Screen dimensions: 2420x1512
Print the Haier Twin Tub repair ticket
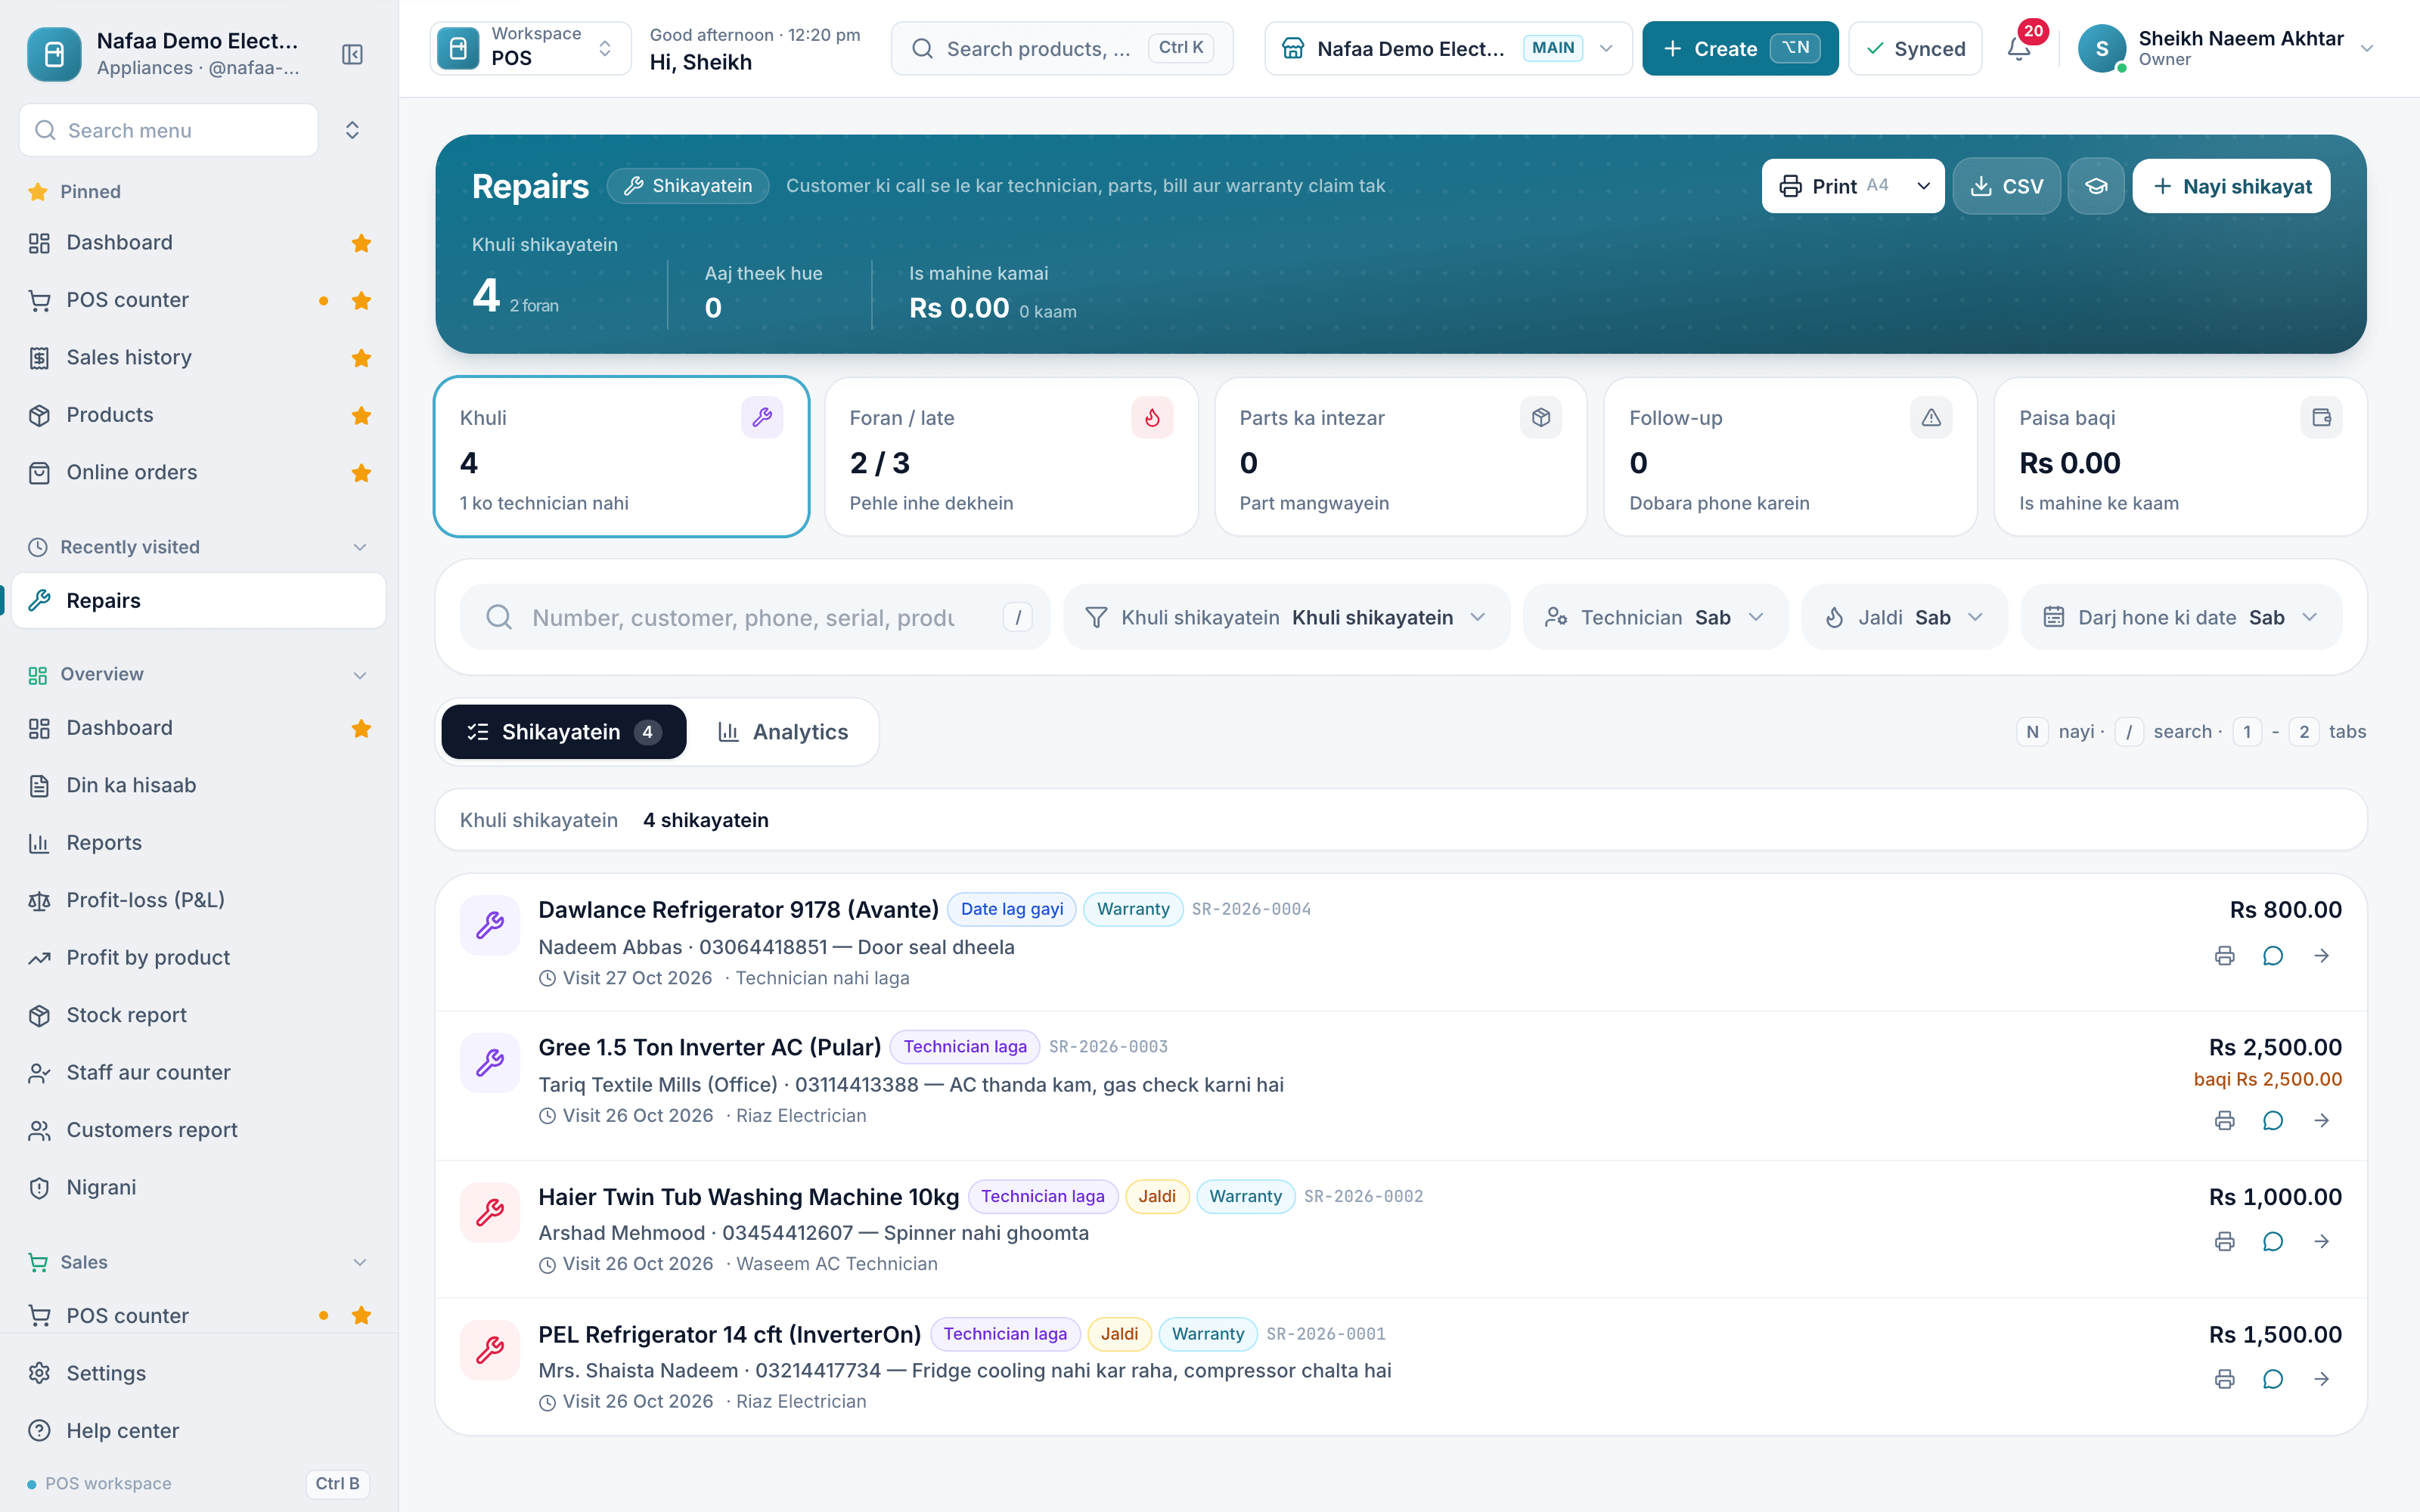(x=2224, y=1241)
